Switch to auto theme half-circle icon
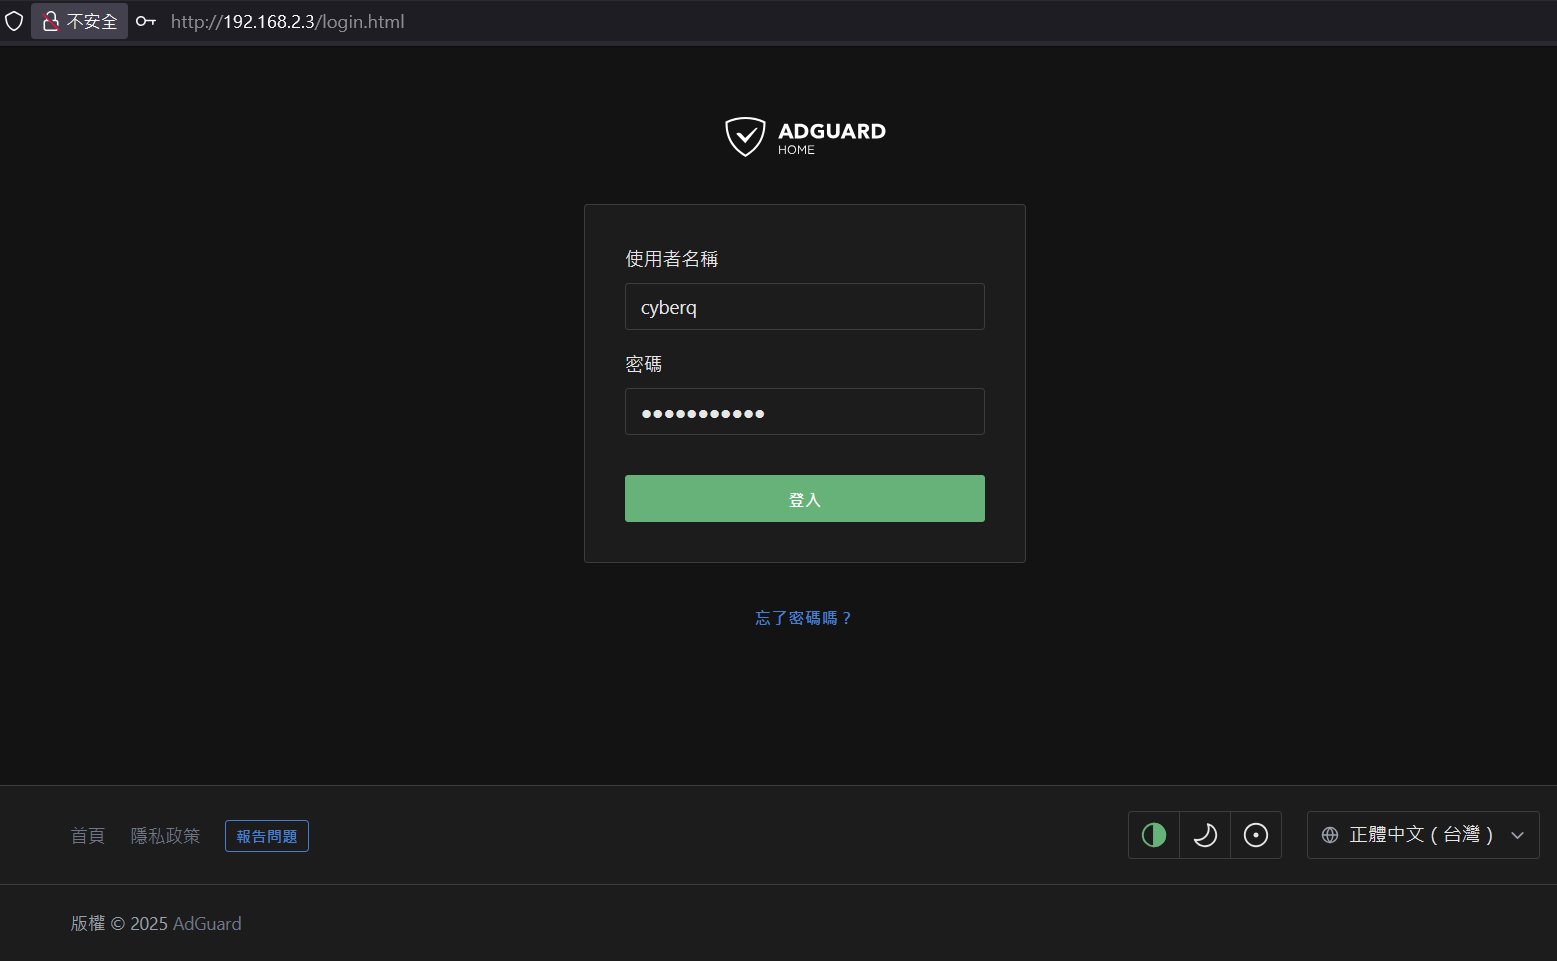 click(1154, 835)
